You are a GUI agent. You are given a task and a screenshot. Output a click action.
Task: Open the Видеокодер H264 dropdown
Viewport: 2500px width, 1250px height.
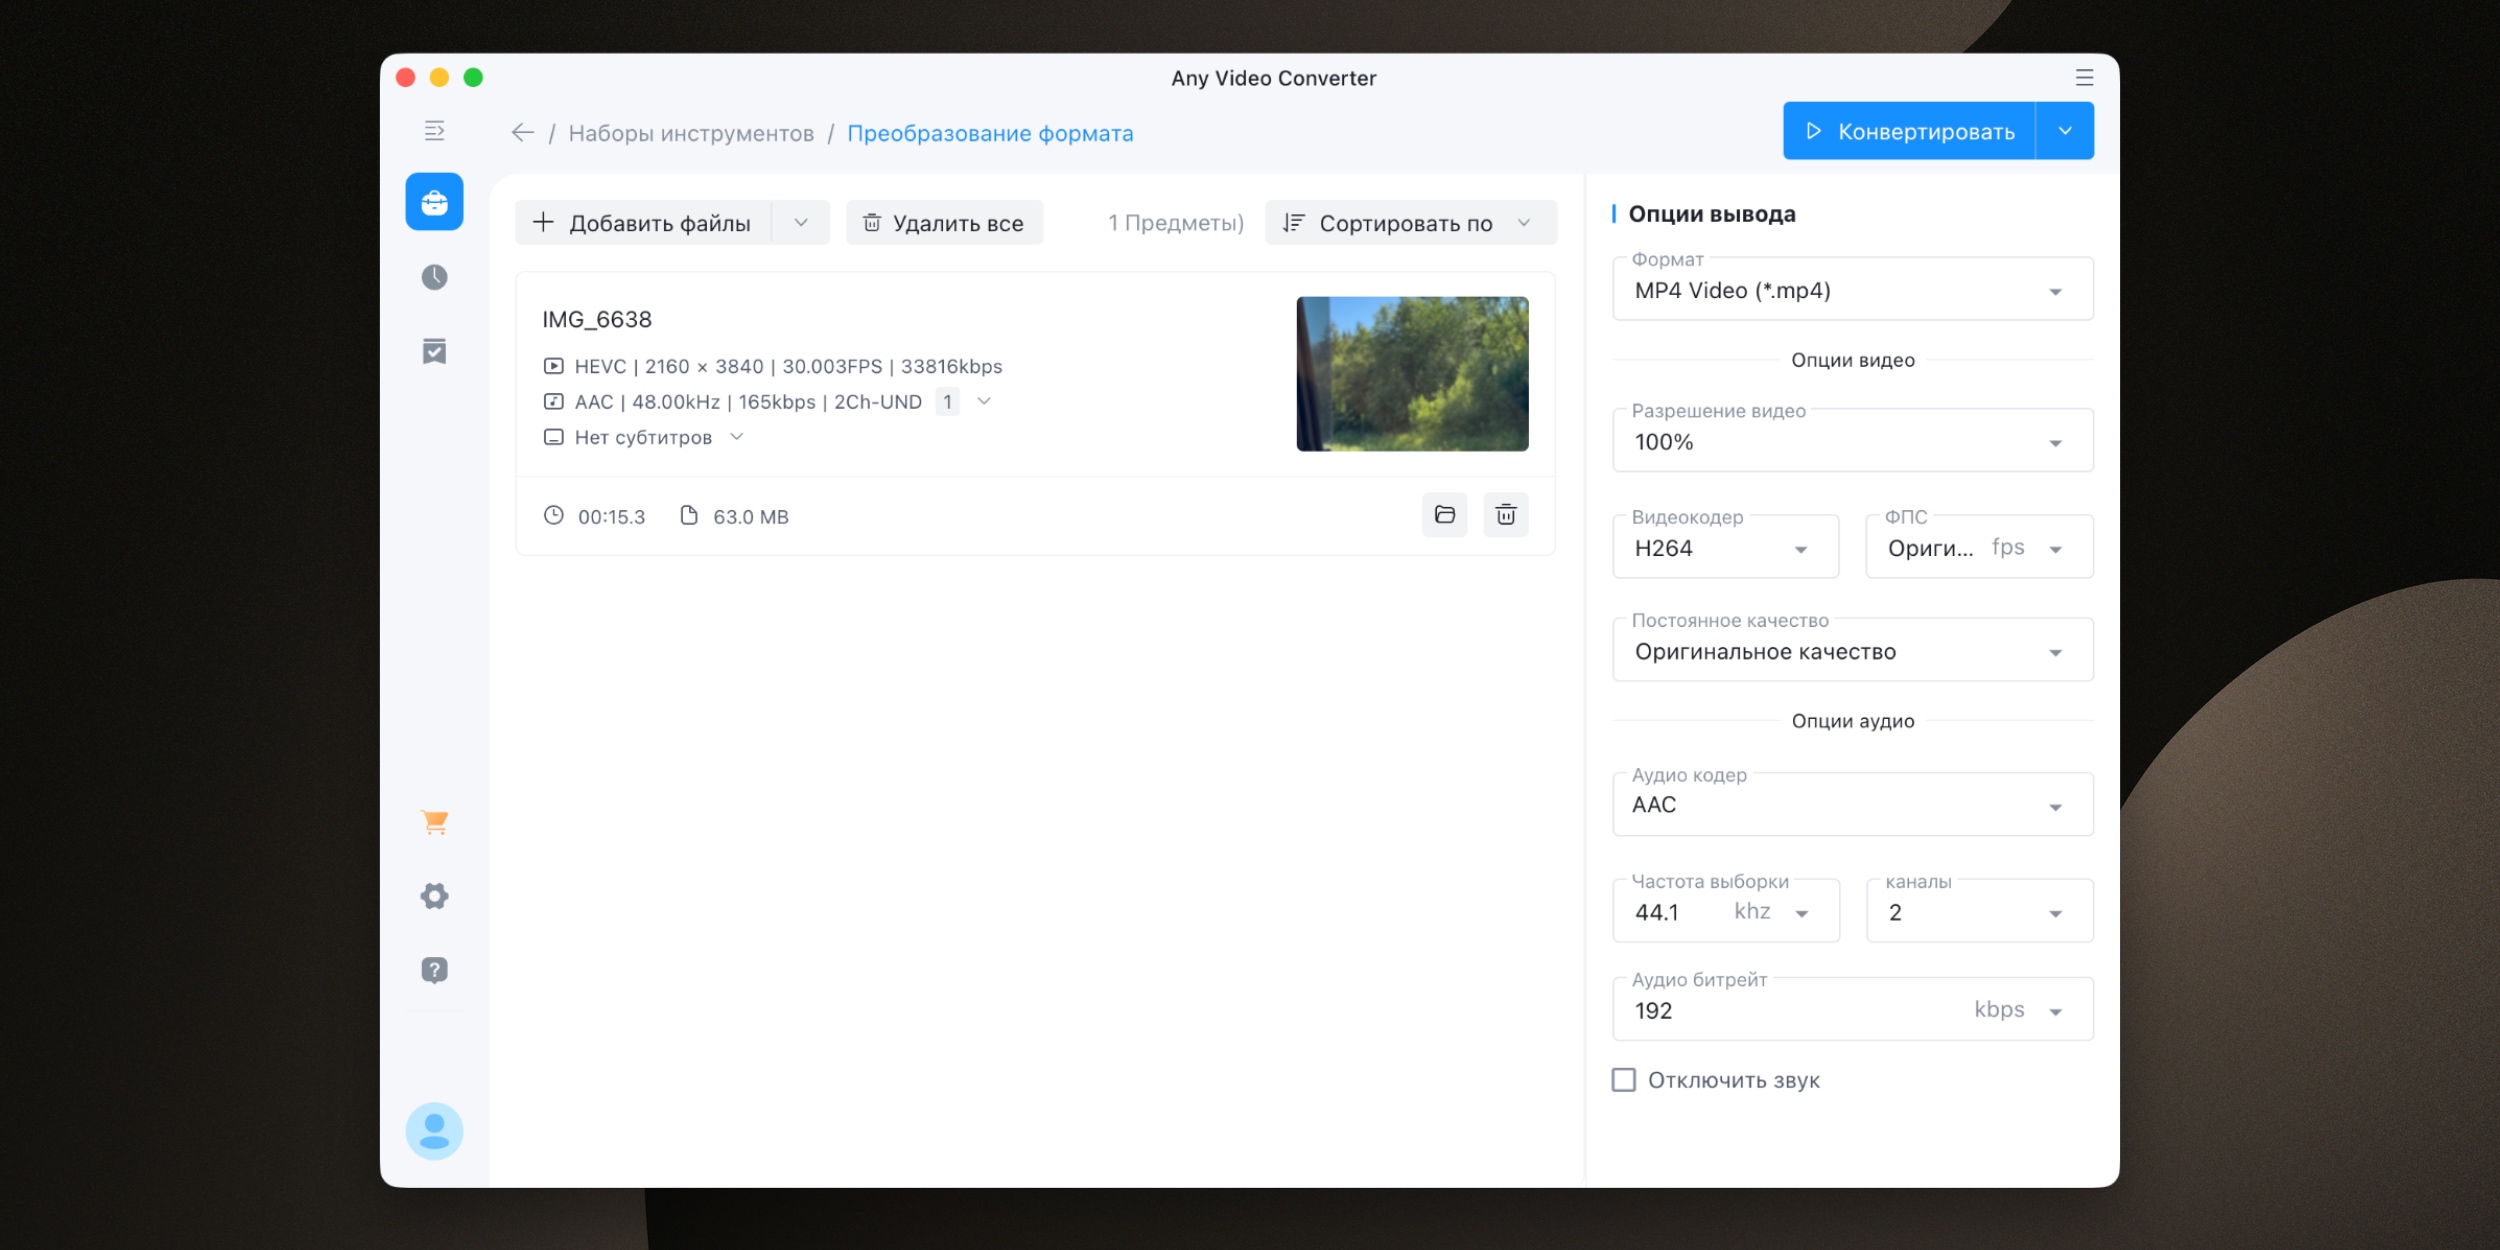point(1726,547)
